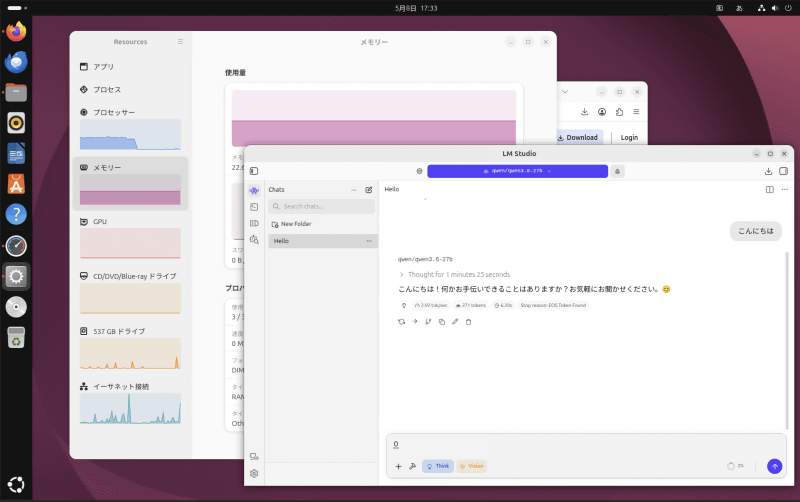The height and width of the screenshot is (502, 800).
Task: Open the Chats panel options ellipsis
Action: tap(354, 190)
